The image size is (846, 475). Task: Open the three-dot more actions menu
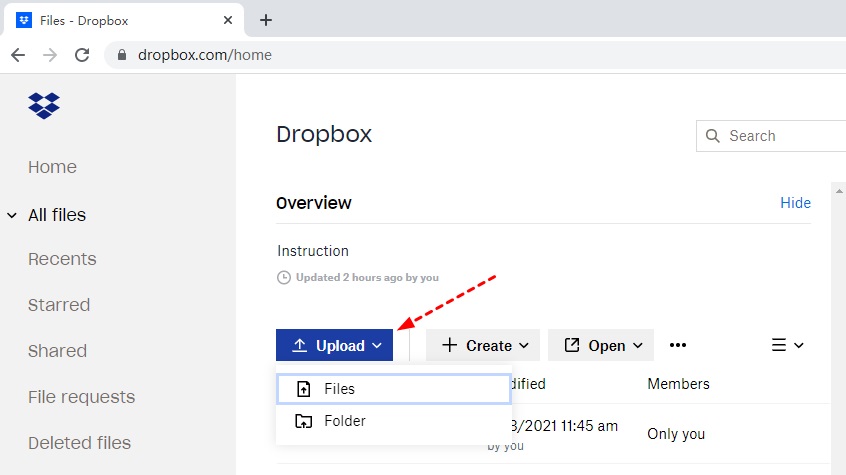coord(678,345)
